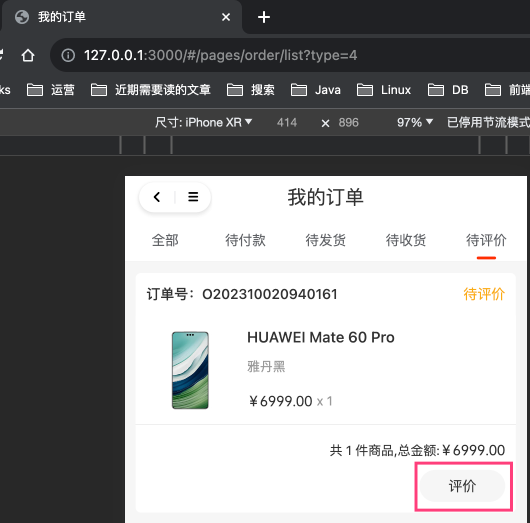Go back using the page back arrow
This screenshot has width=530, height=523.
pos(156,197)
